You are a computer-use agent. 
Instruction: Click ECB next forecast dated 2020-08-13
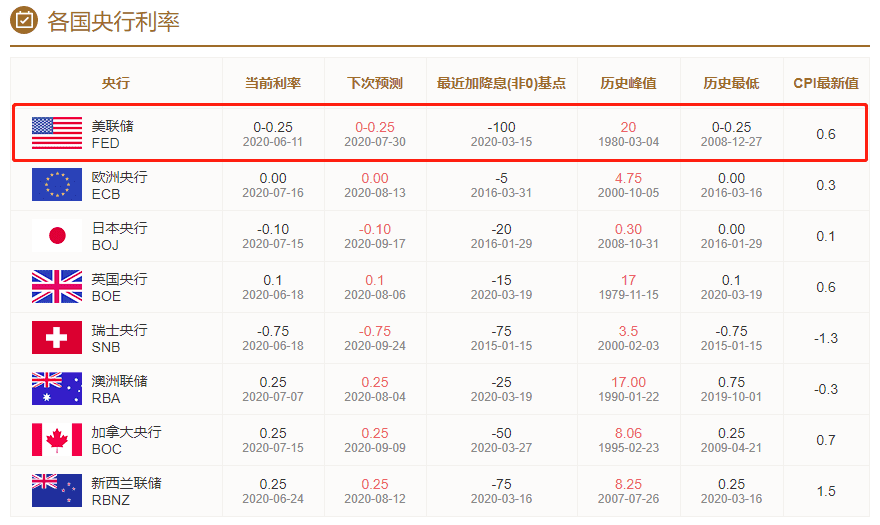pyautogui.click(x=375, y=185)
